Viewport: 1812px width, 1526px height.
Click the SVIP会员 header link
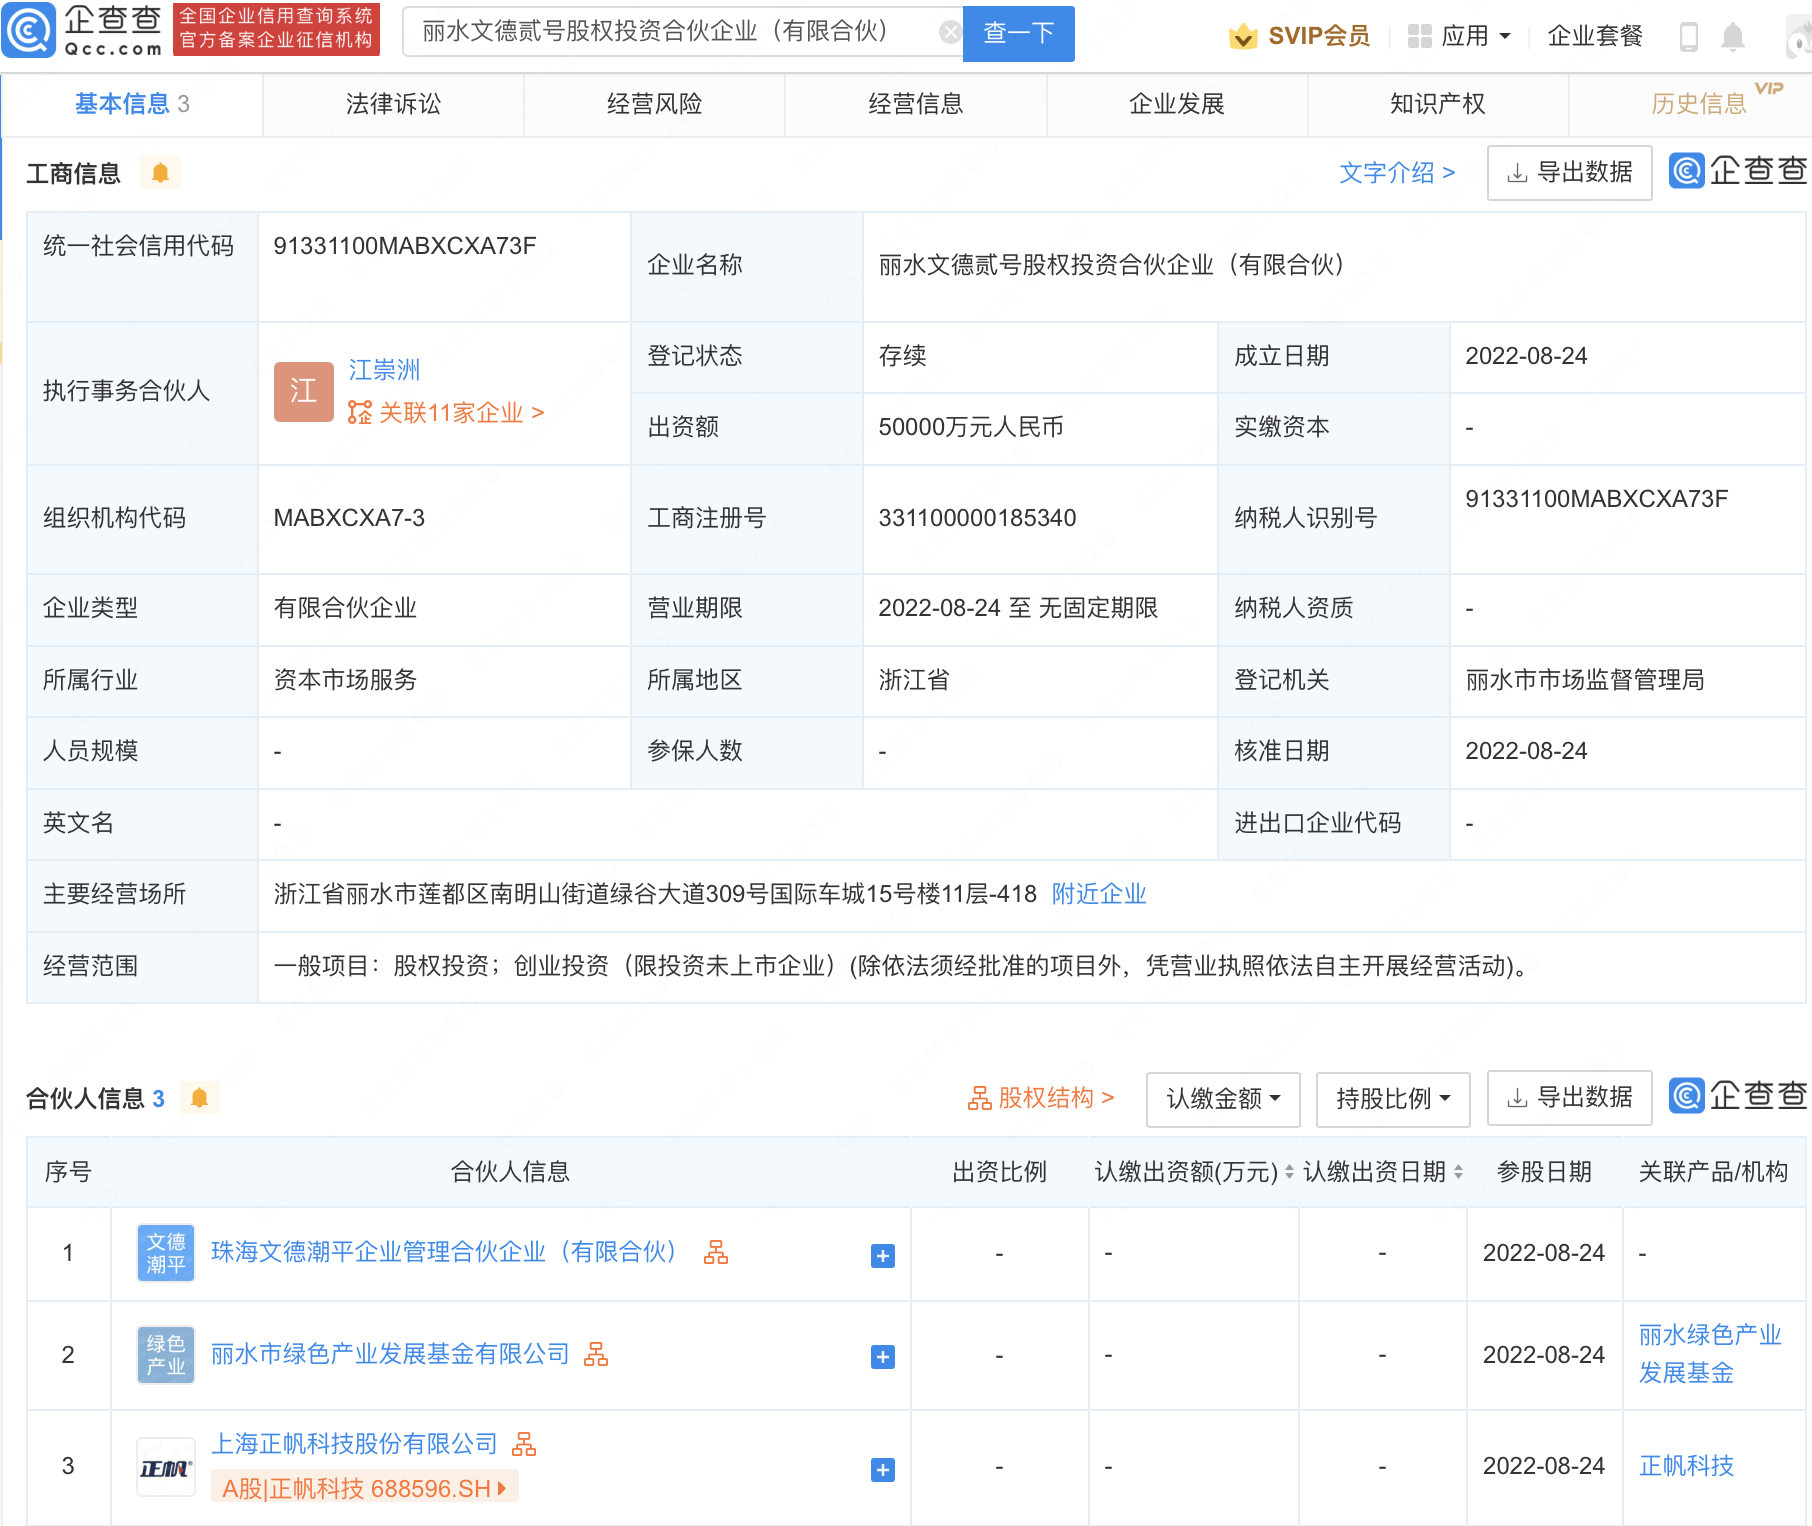1319,36
